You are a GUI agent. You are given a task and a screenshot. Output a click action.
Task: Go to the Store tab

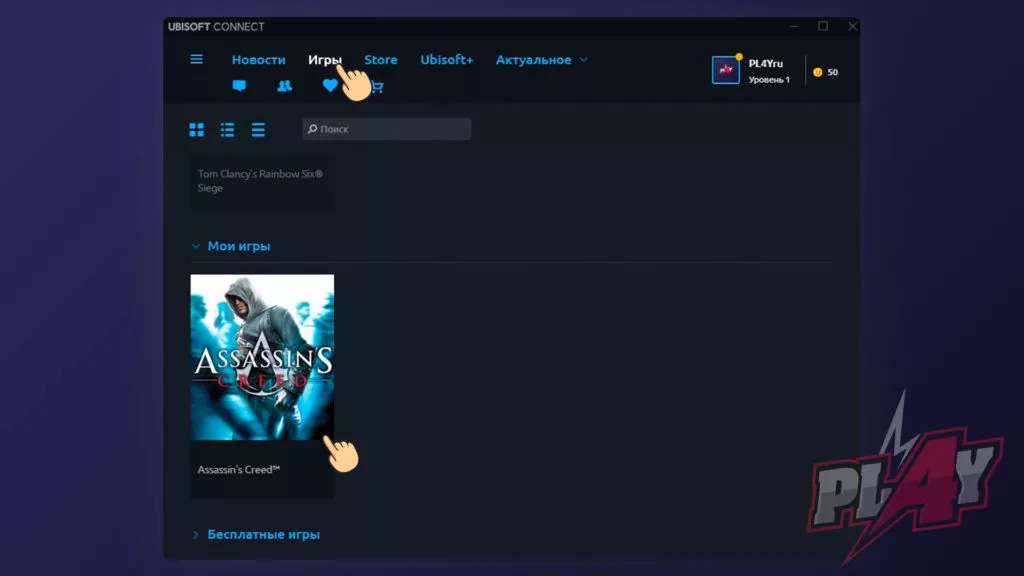380,60
